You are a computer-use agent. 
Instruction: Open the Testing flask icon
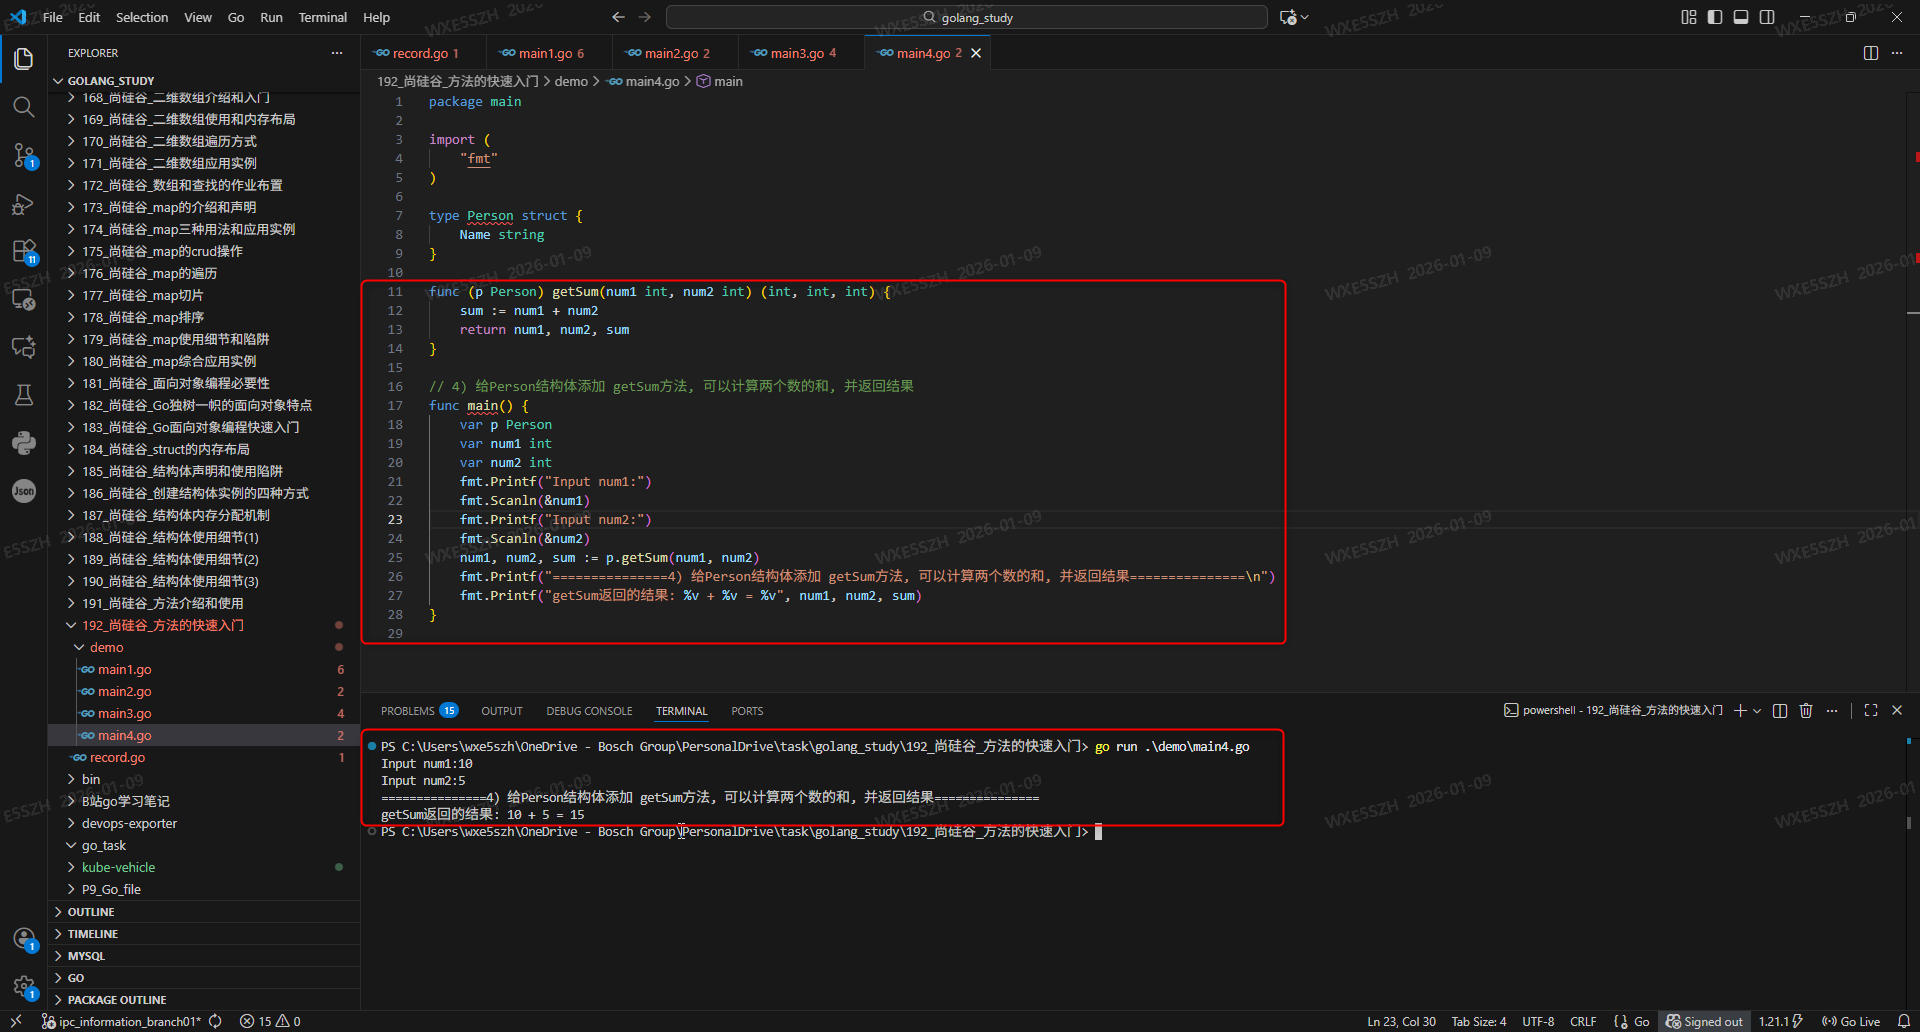pyautogui.click(x=24, y=395)
